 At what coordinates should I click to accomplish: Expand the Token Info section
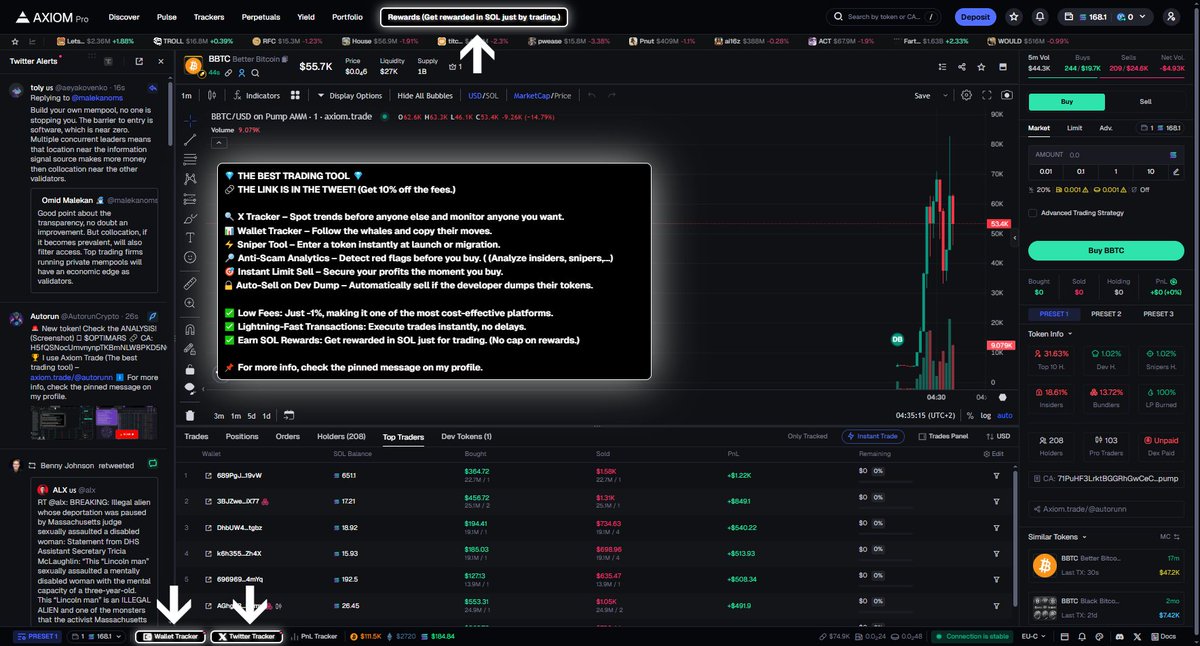(x=1050, y=334)
